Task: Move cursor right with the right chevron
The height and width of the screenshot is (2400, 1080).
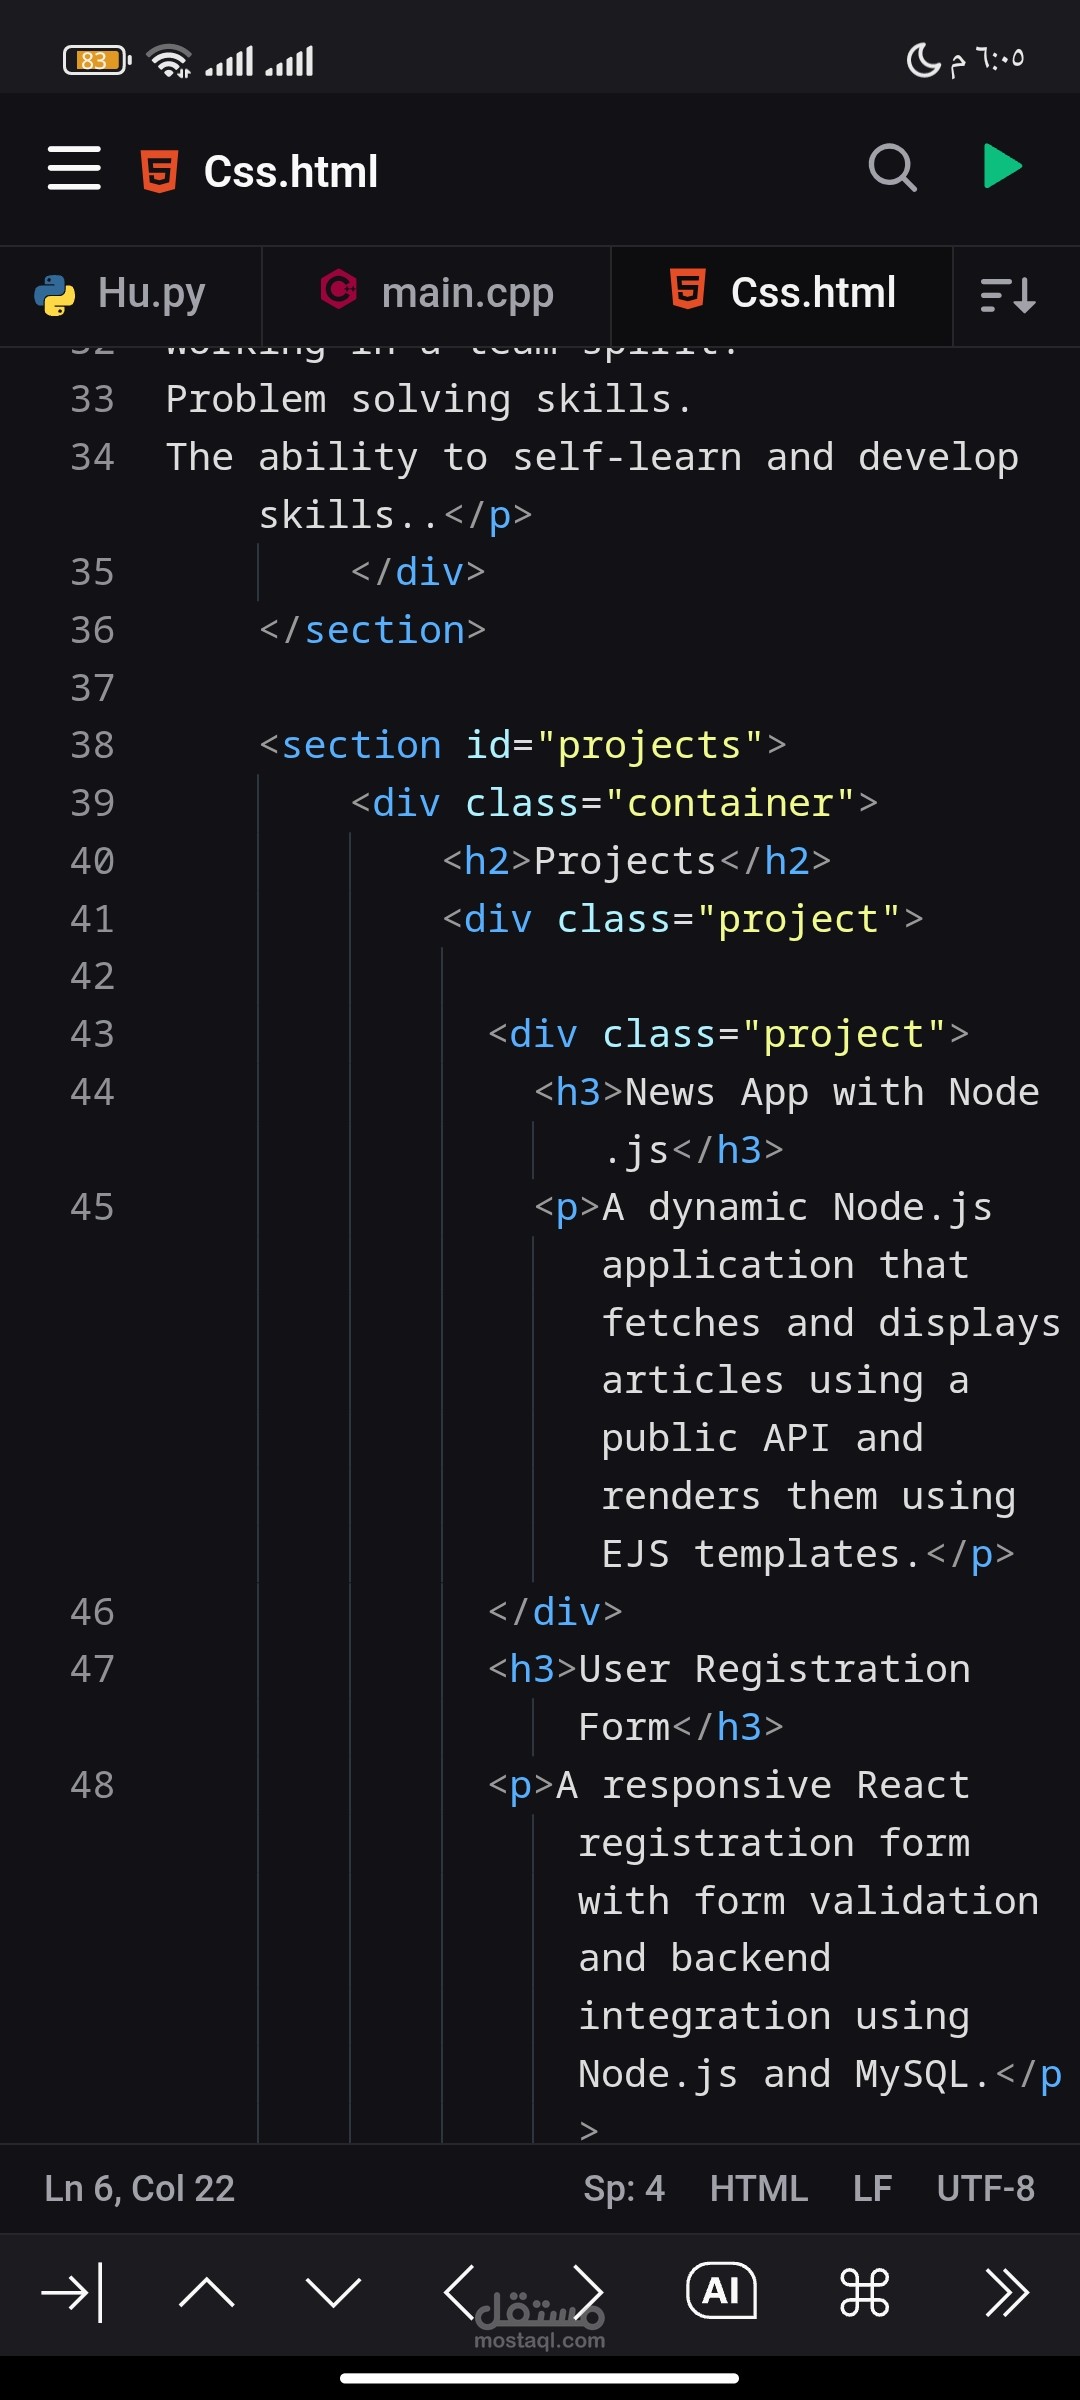Action: [x=588, y=2292]
